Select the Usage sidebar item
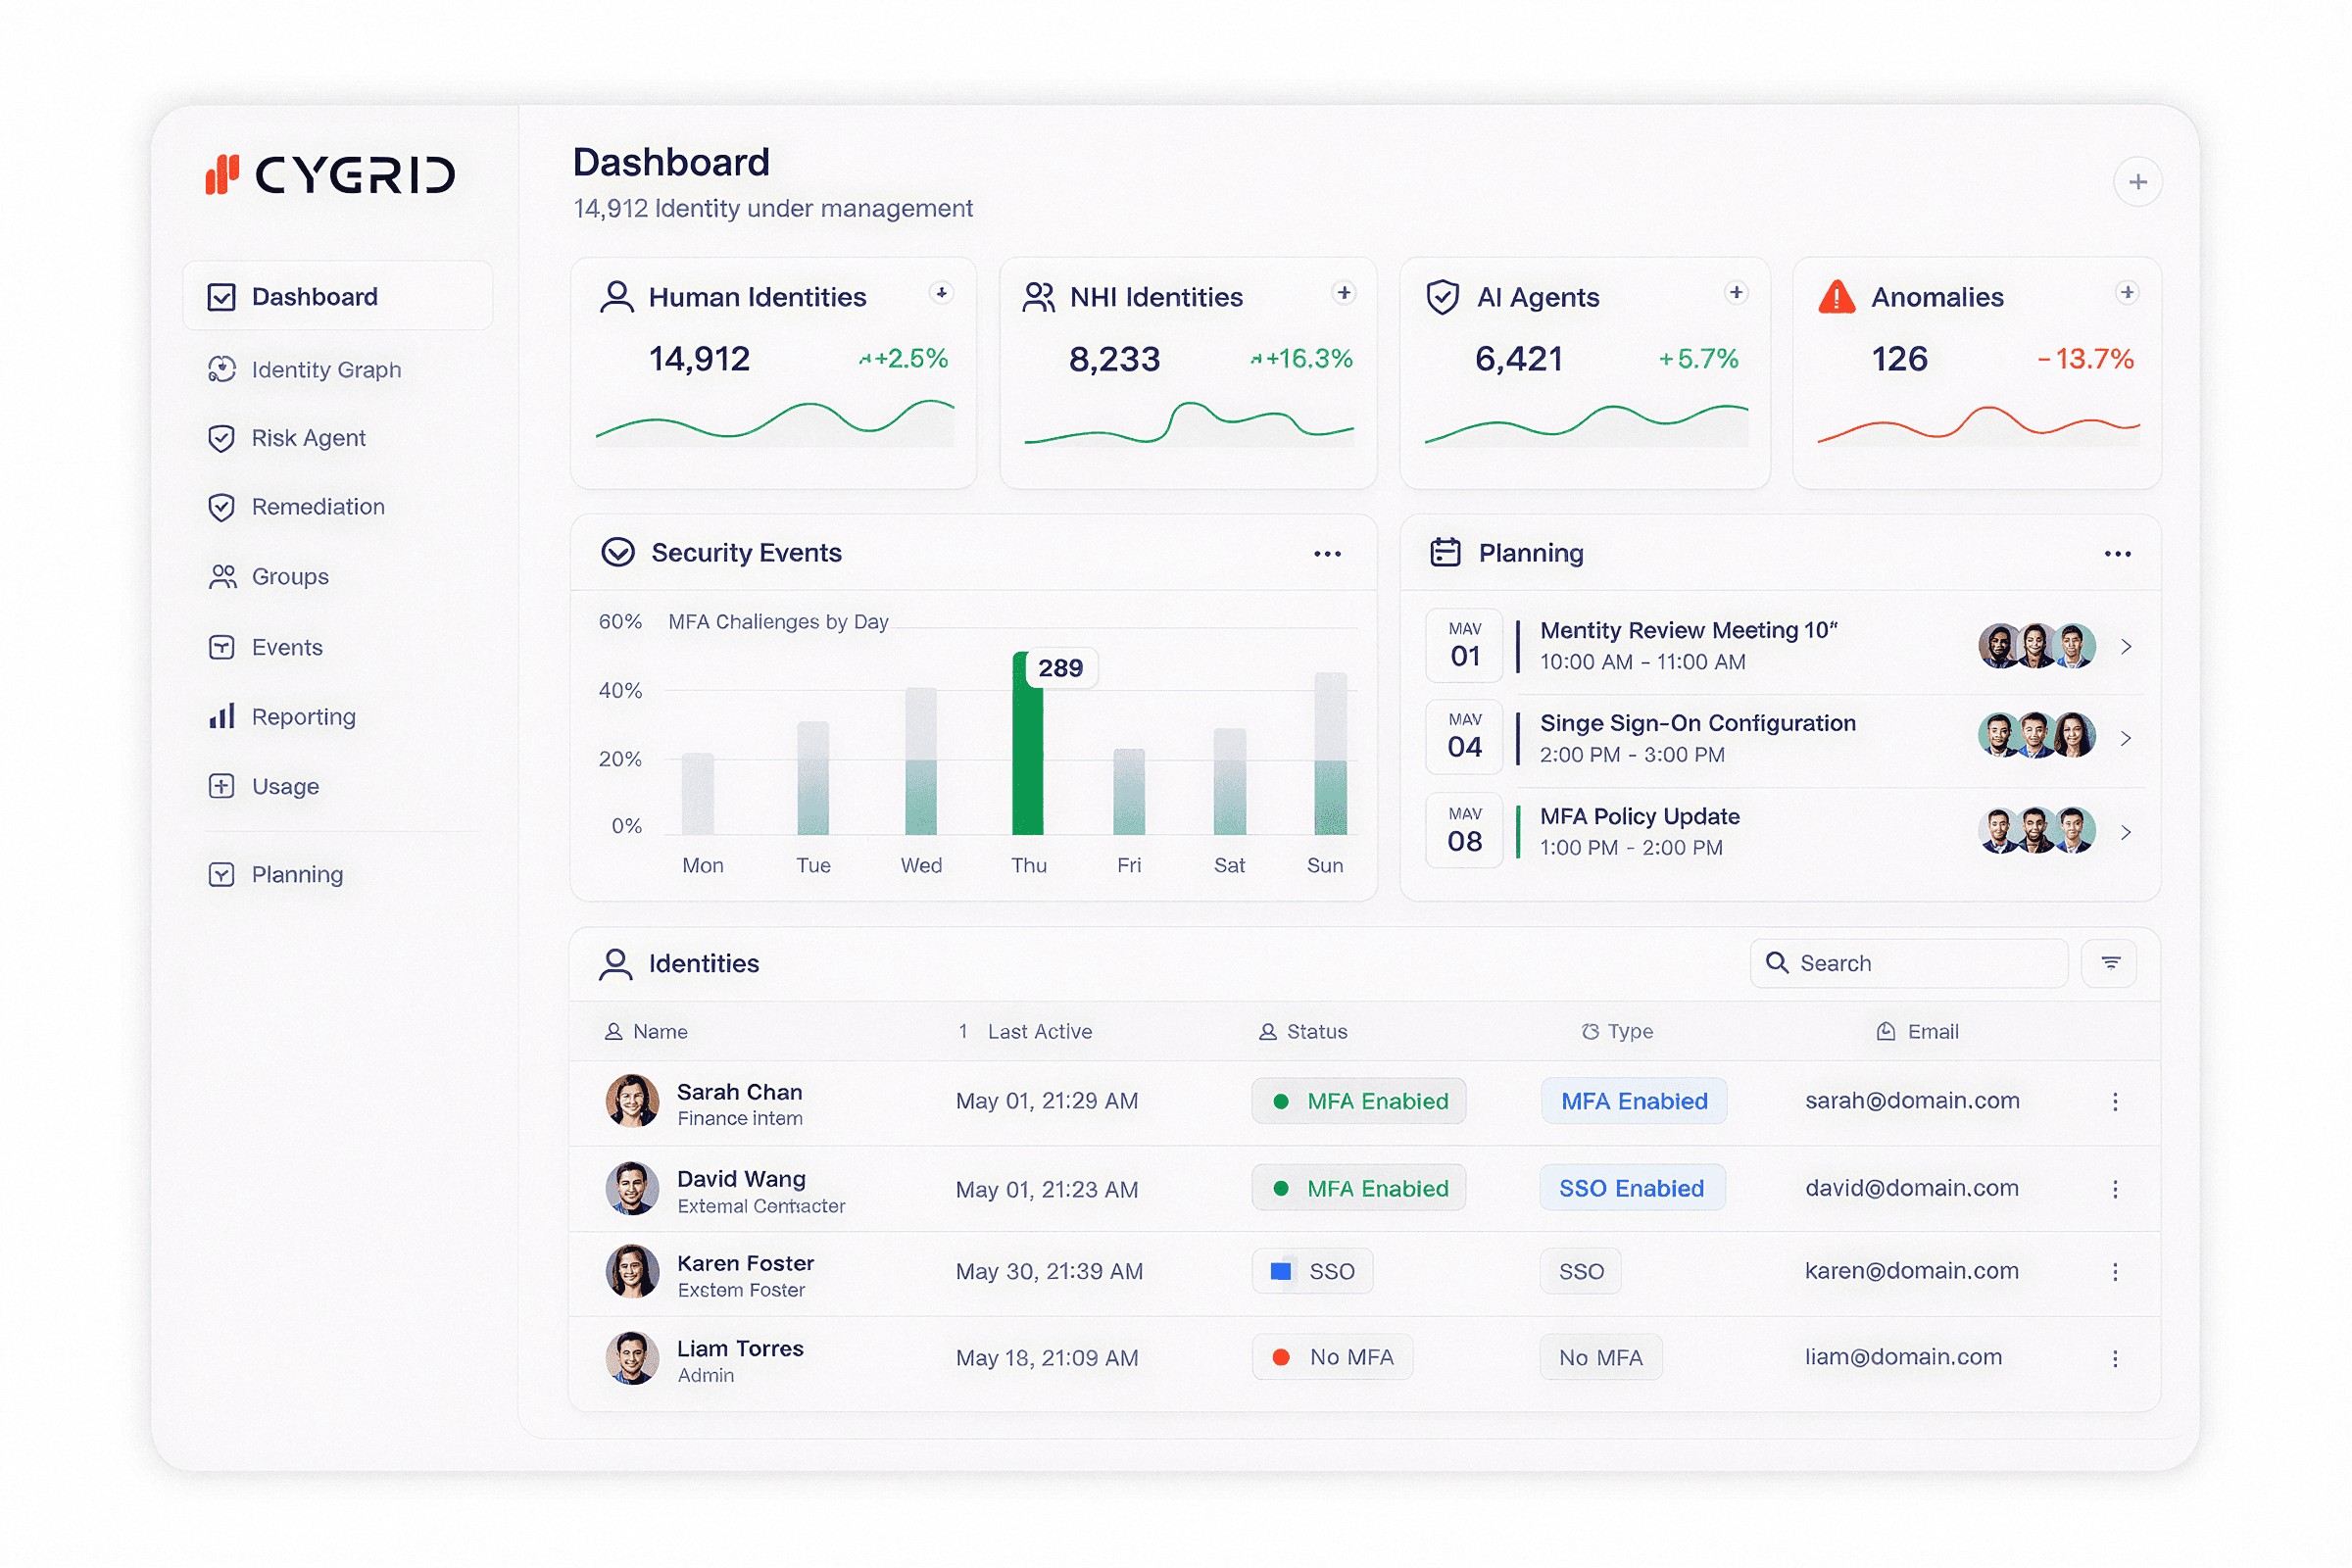Image resolution: width=2352 pixels, height=1568 pixels. coord(283,786)
